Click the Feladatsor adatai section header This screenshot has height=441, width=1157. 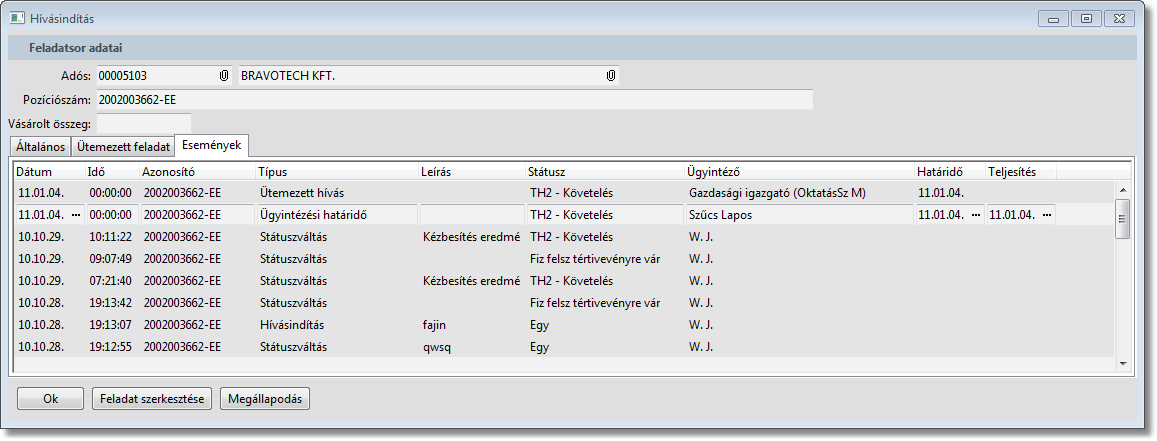[572, 48]
